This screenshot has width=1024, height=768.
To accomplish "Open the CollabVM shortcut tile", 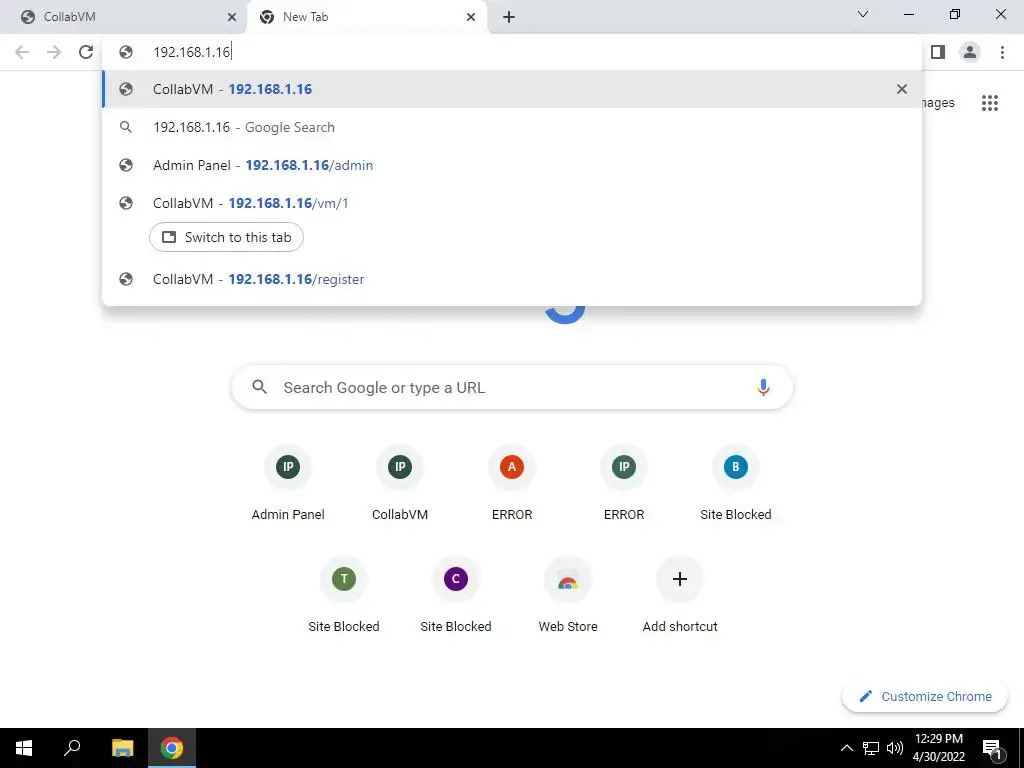I will click(x=400, y=483).
